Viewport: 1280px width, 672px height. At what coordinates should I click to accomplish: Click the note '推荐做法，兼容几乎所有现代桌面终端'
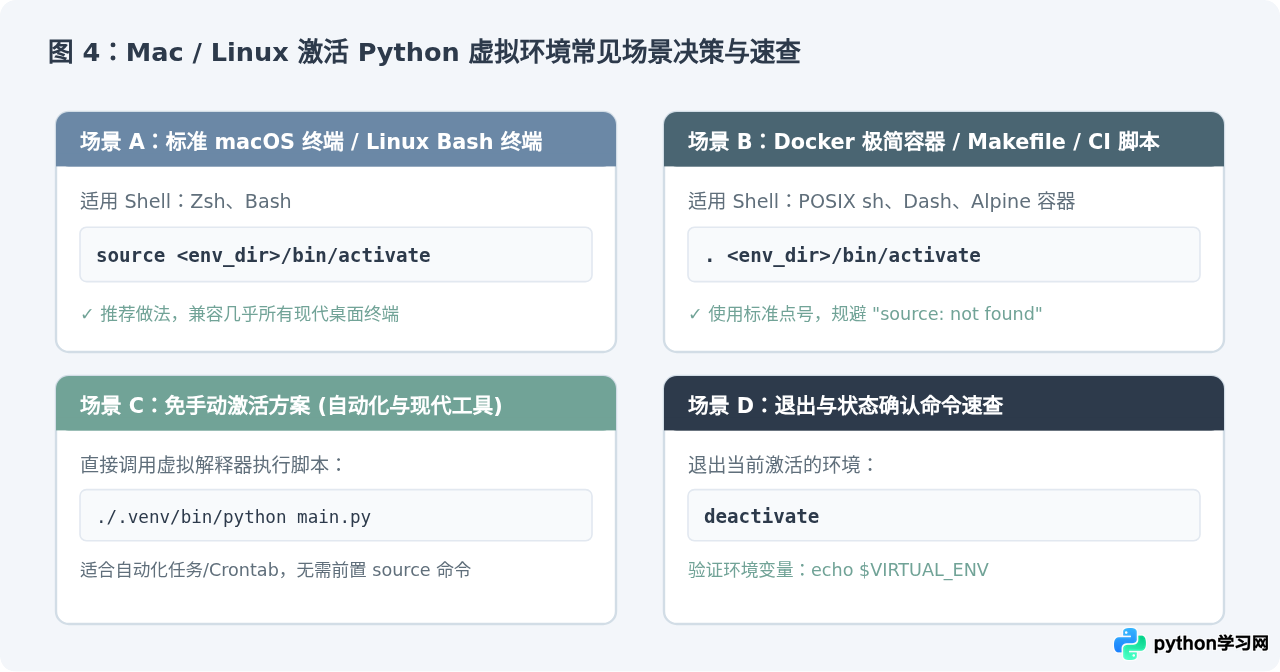pos(240,314)
